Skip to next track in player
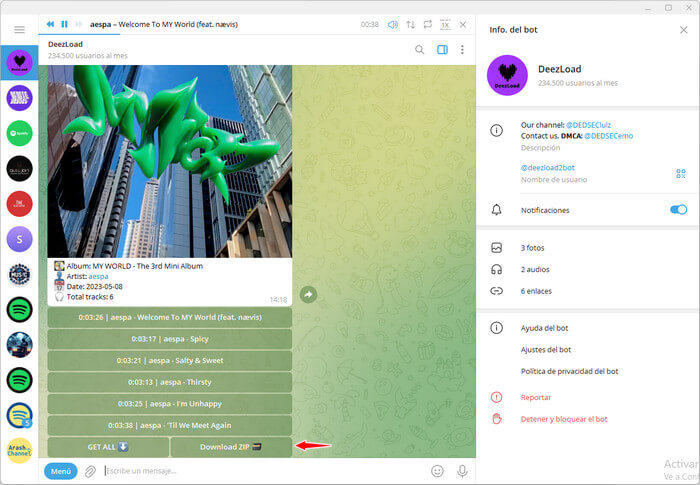 [79, 24]
